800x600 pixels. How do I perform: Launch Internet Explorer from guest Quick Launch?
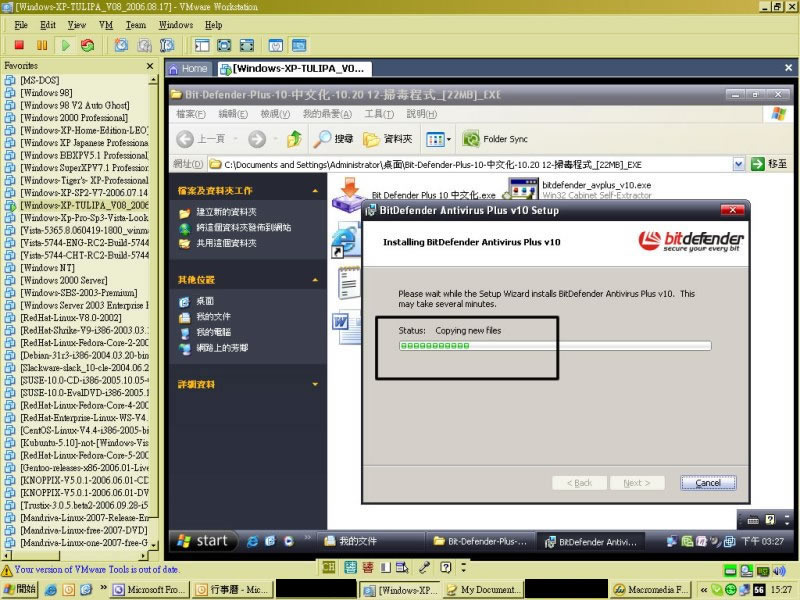point(252,541)
